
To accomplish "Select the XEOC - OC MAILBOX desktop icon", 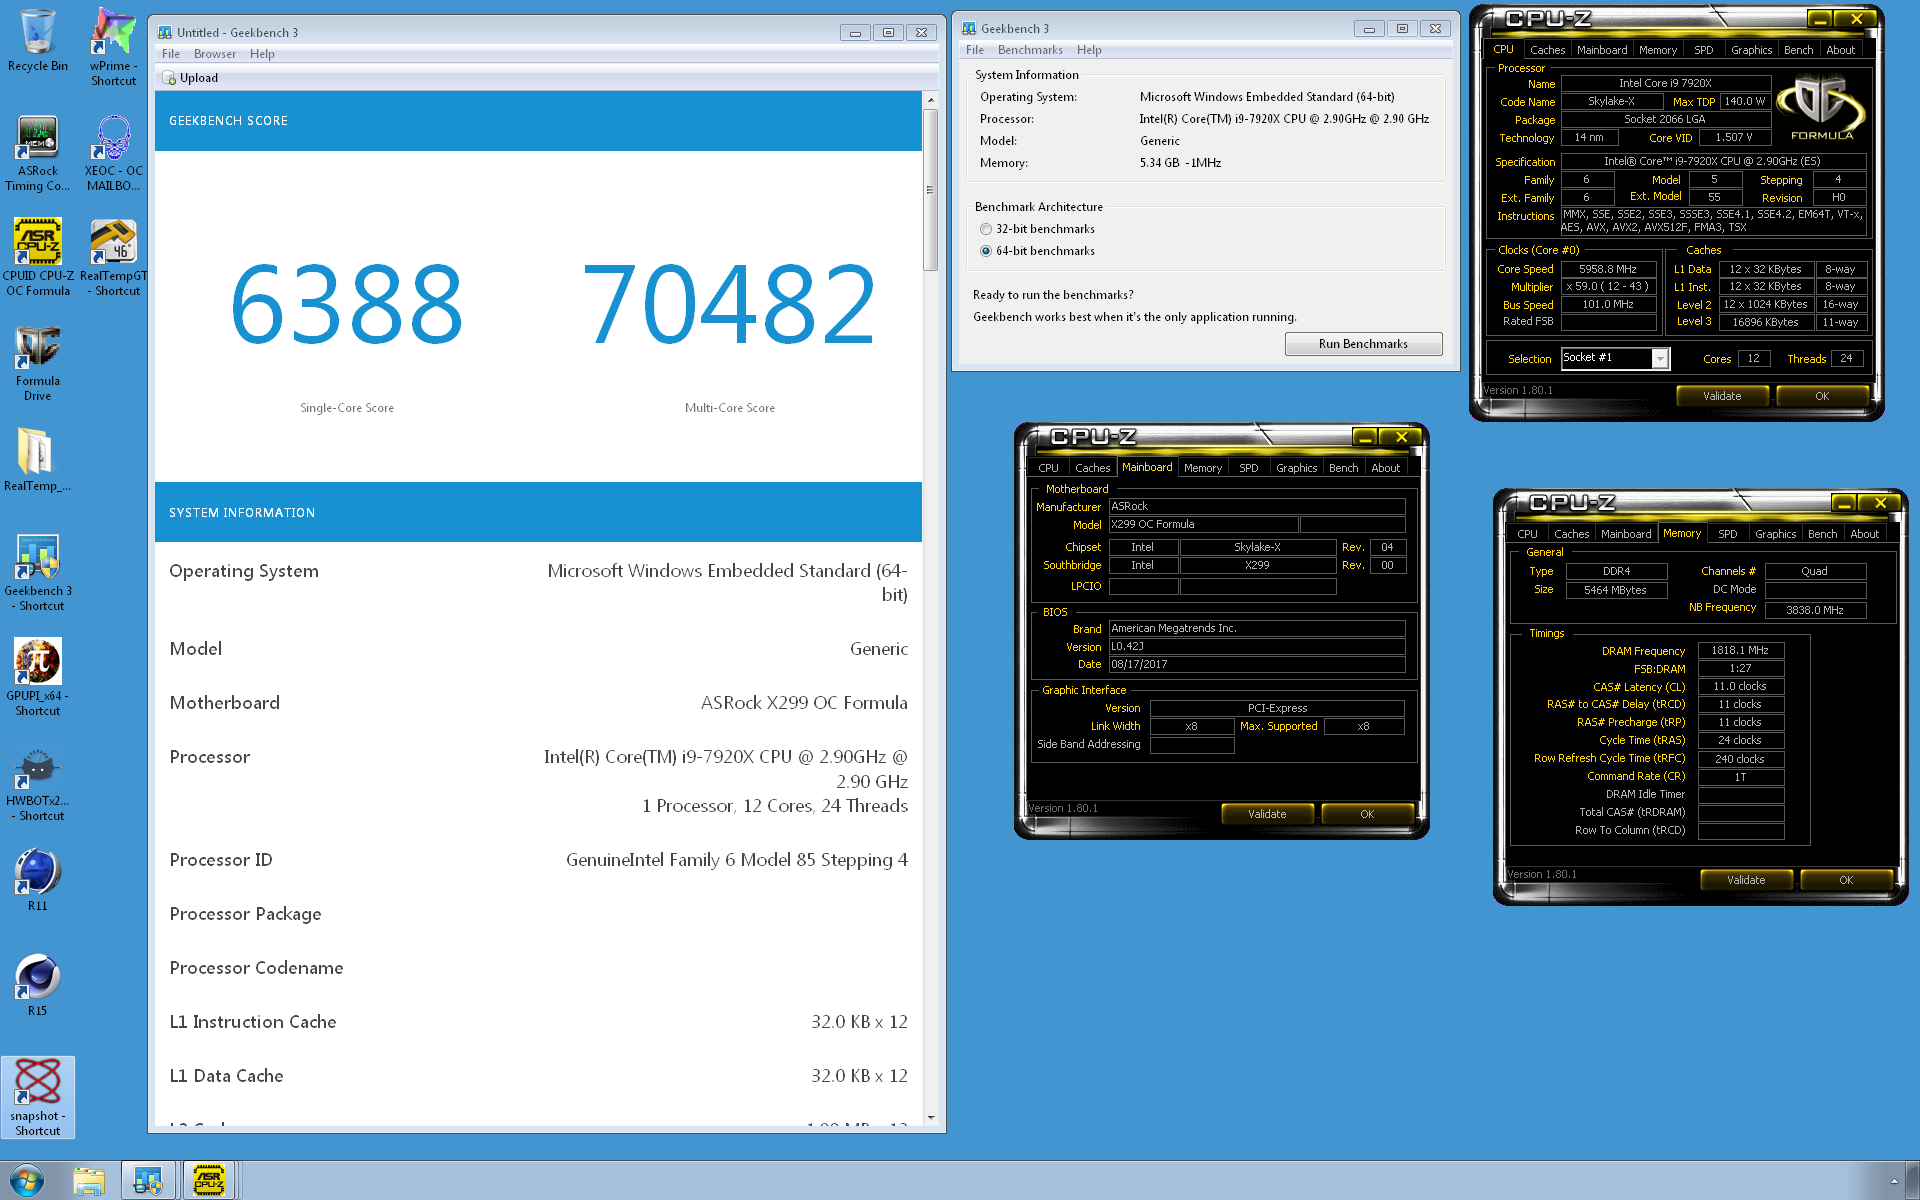I will pyautogui.click(x=114, y=153).
